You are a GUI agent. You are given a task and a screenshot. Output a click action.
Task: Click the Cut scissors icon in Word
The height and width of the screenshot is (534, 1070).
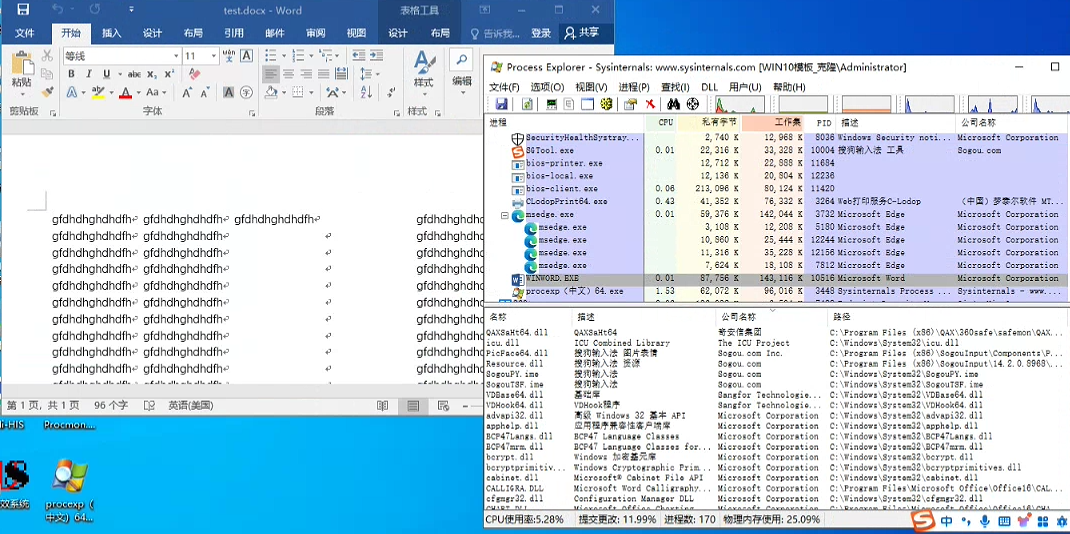tap(47, 56)
